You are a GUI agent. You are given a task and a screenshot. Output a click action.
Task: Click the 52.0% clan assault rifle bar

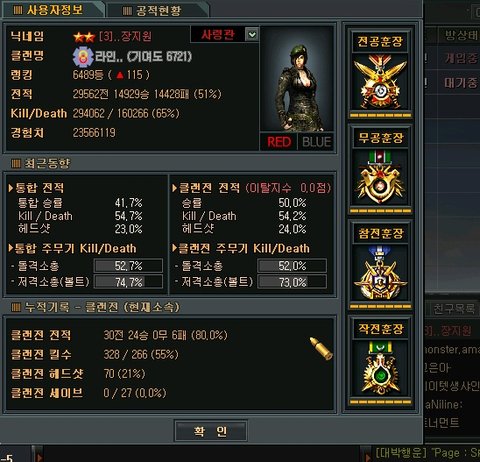pos(292,266)
